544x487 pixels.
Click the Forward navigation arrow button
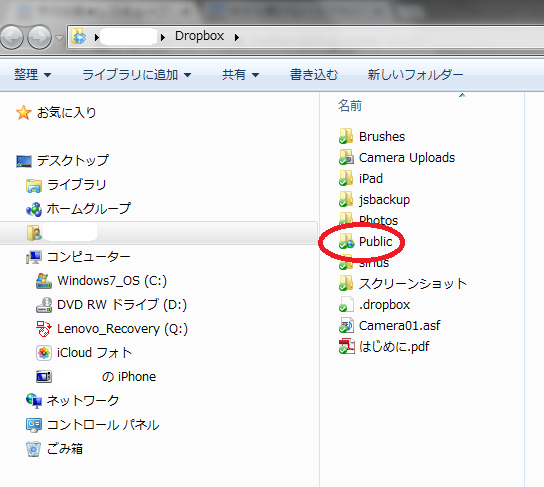39,37
